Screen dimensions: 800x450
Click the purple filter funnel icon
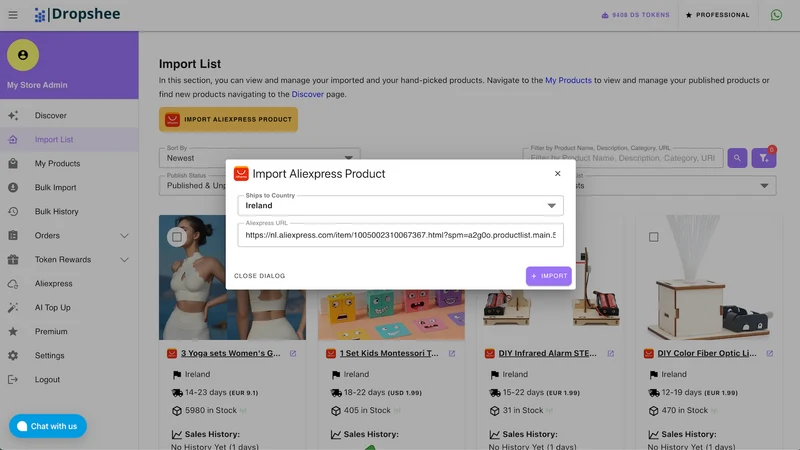763,158
